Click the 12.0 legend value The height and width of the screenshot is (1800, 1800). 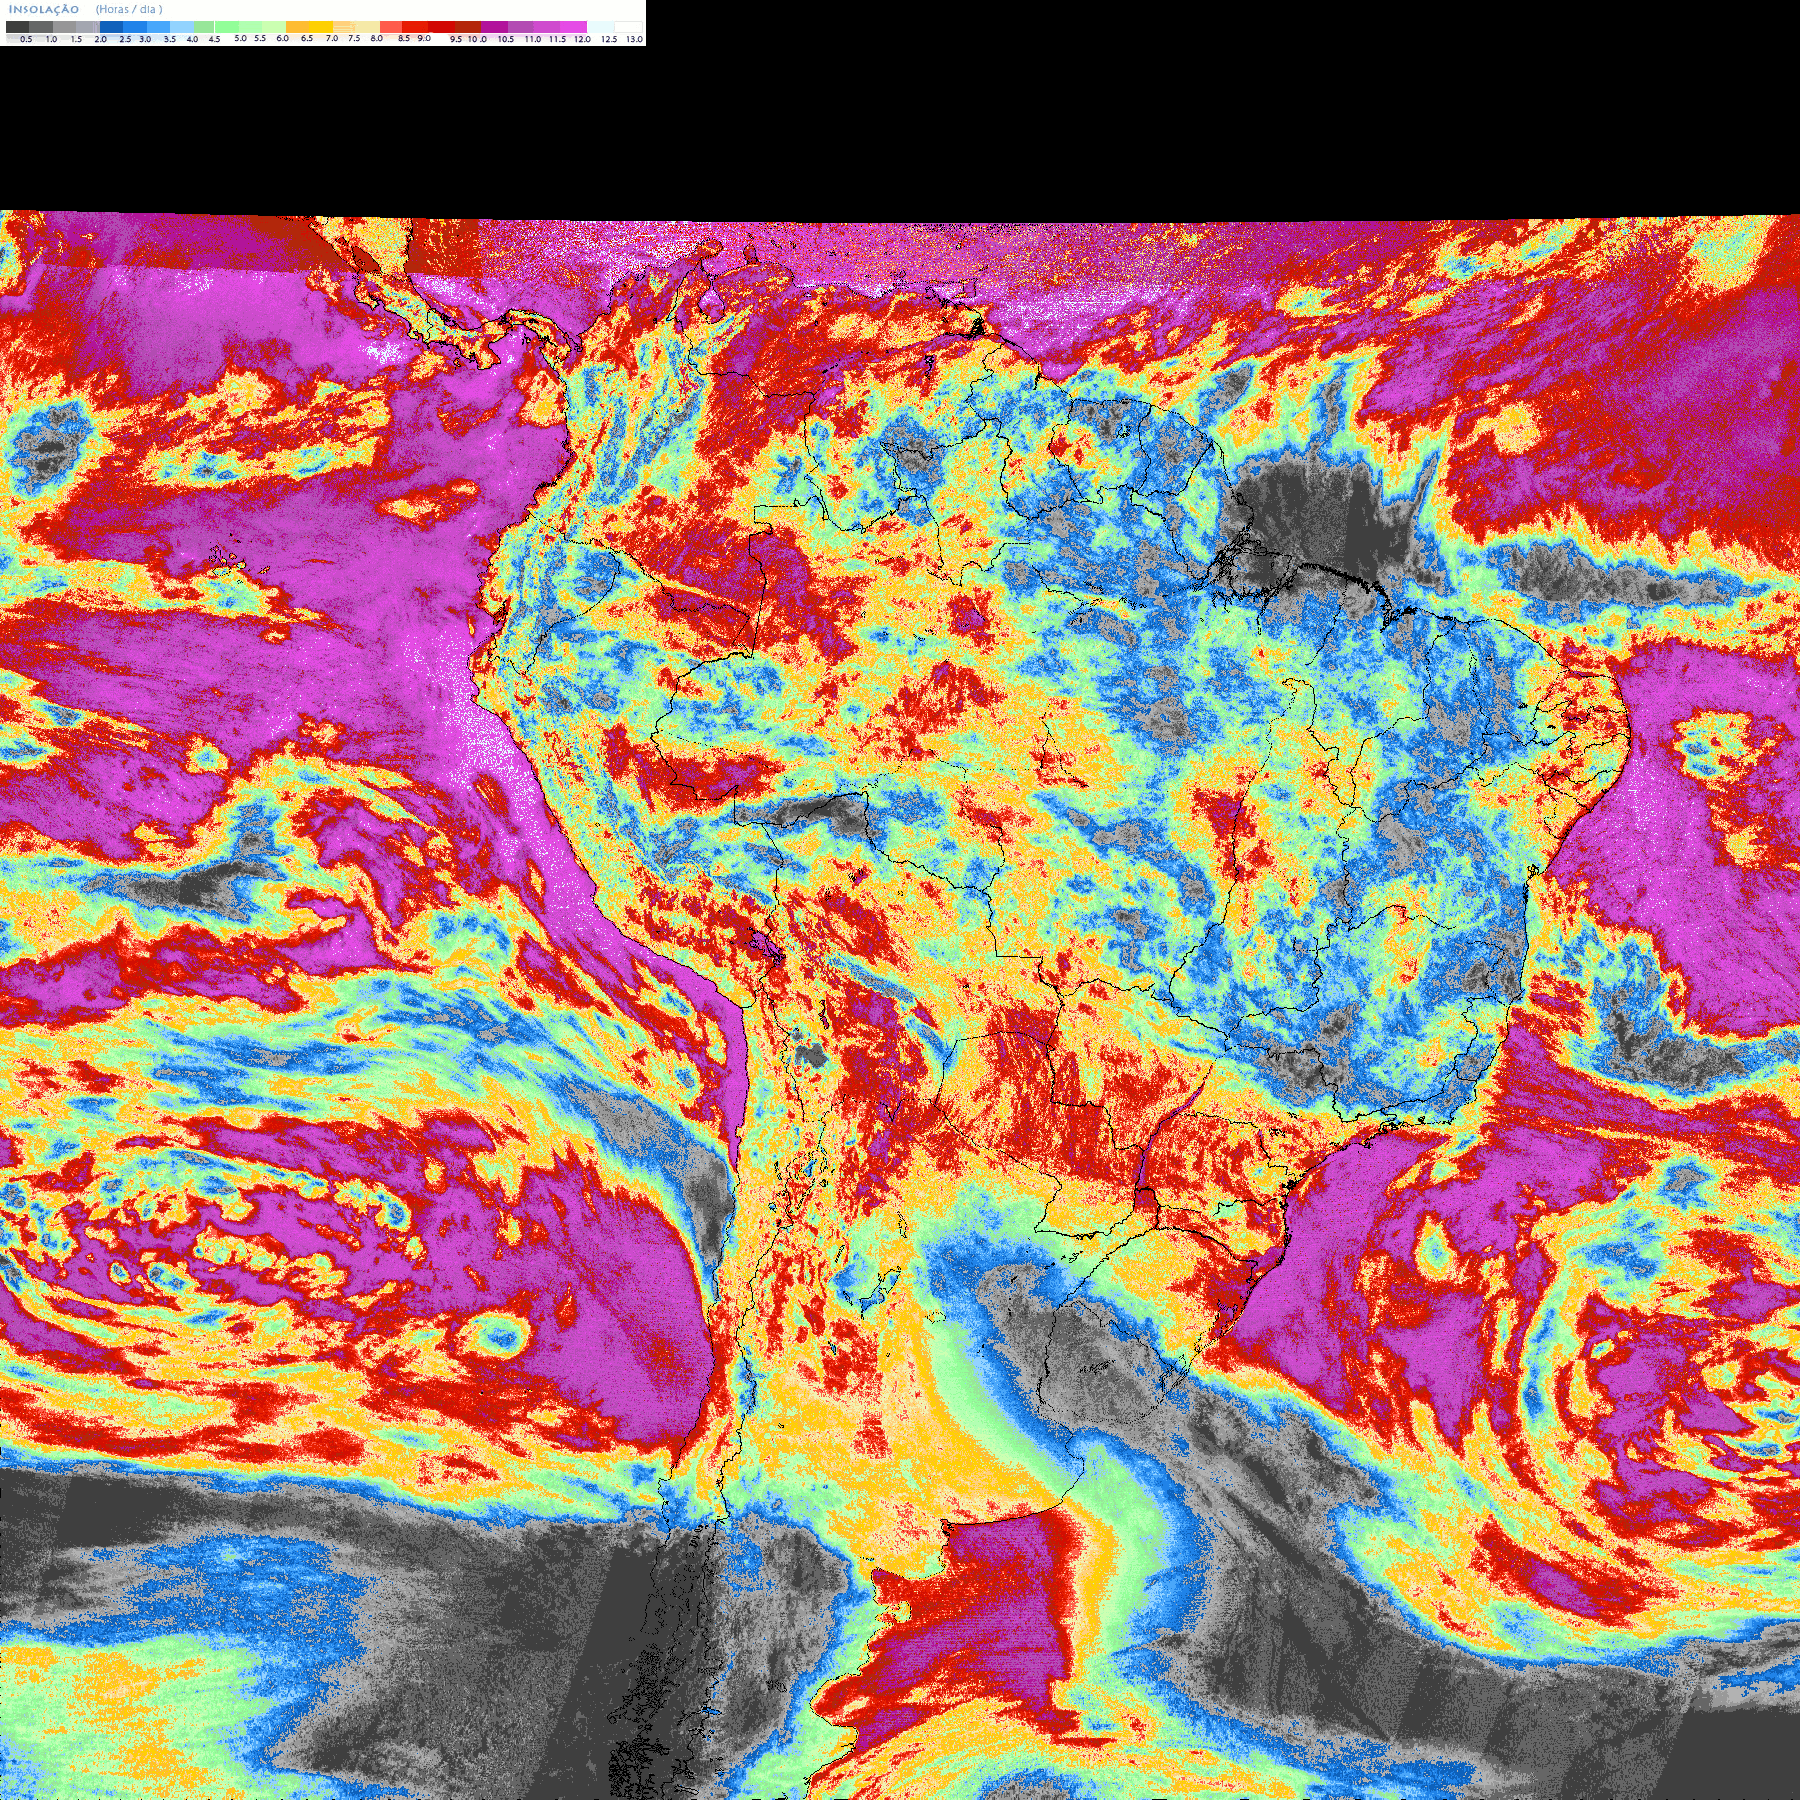coord(583,39)
